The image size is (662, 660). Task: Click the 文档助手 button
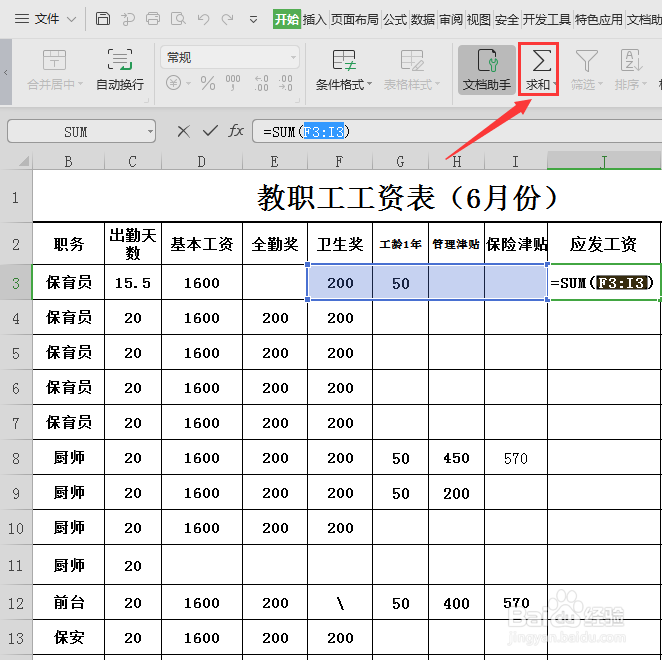[x=487, y=70]
